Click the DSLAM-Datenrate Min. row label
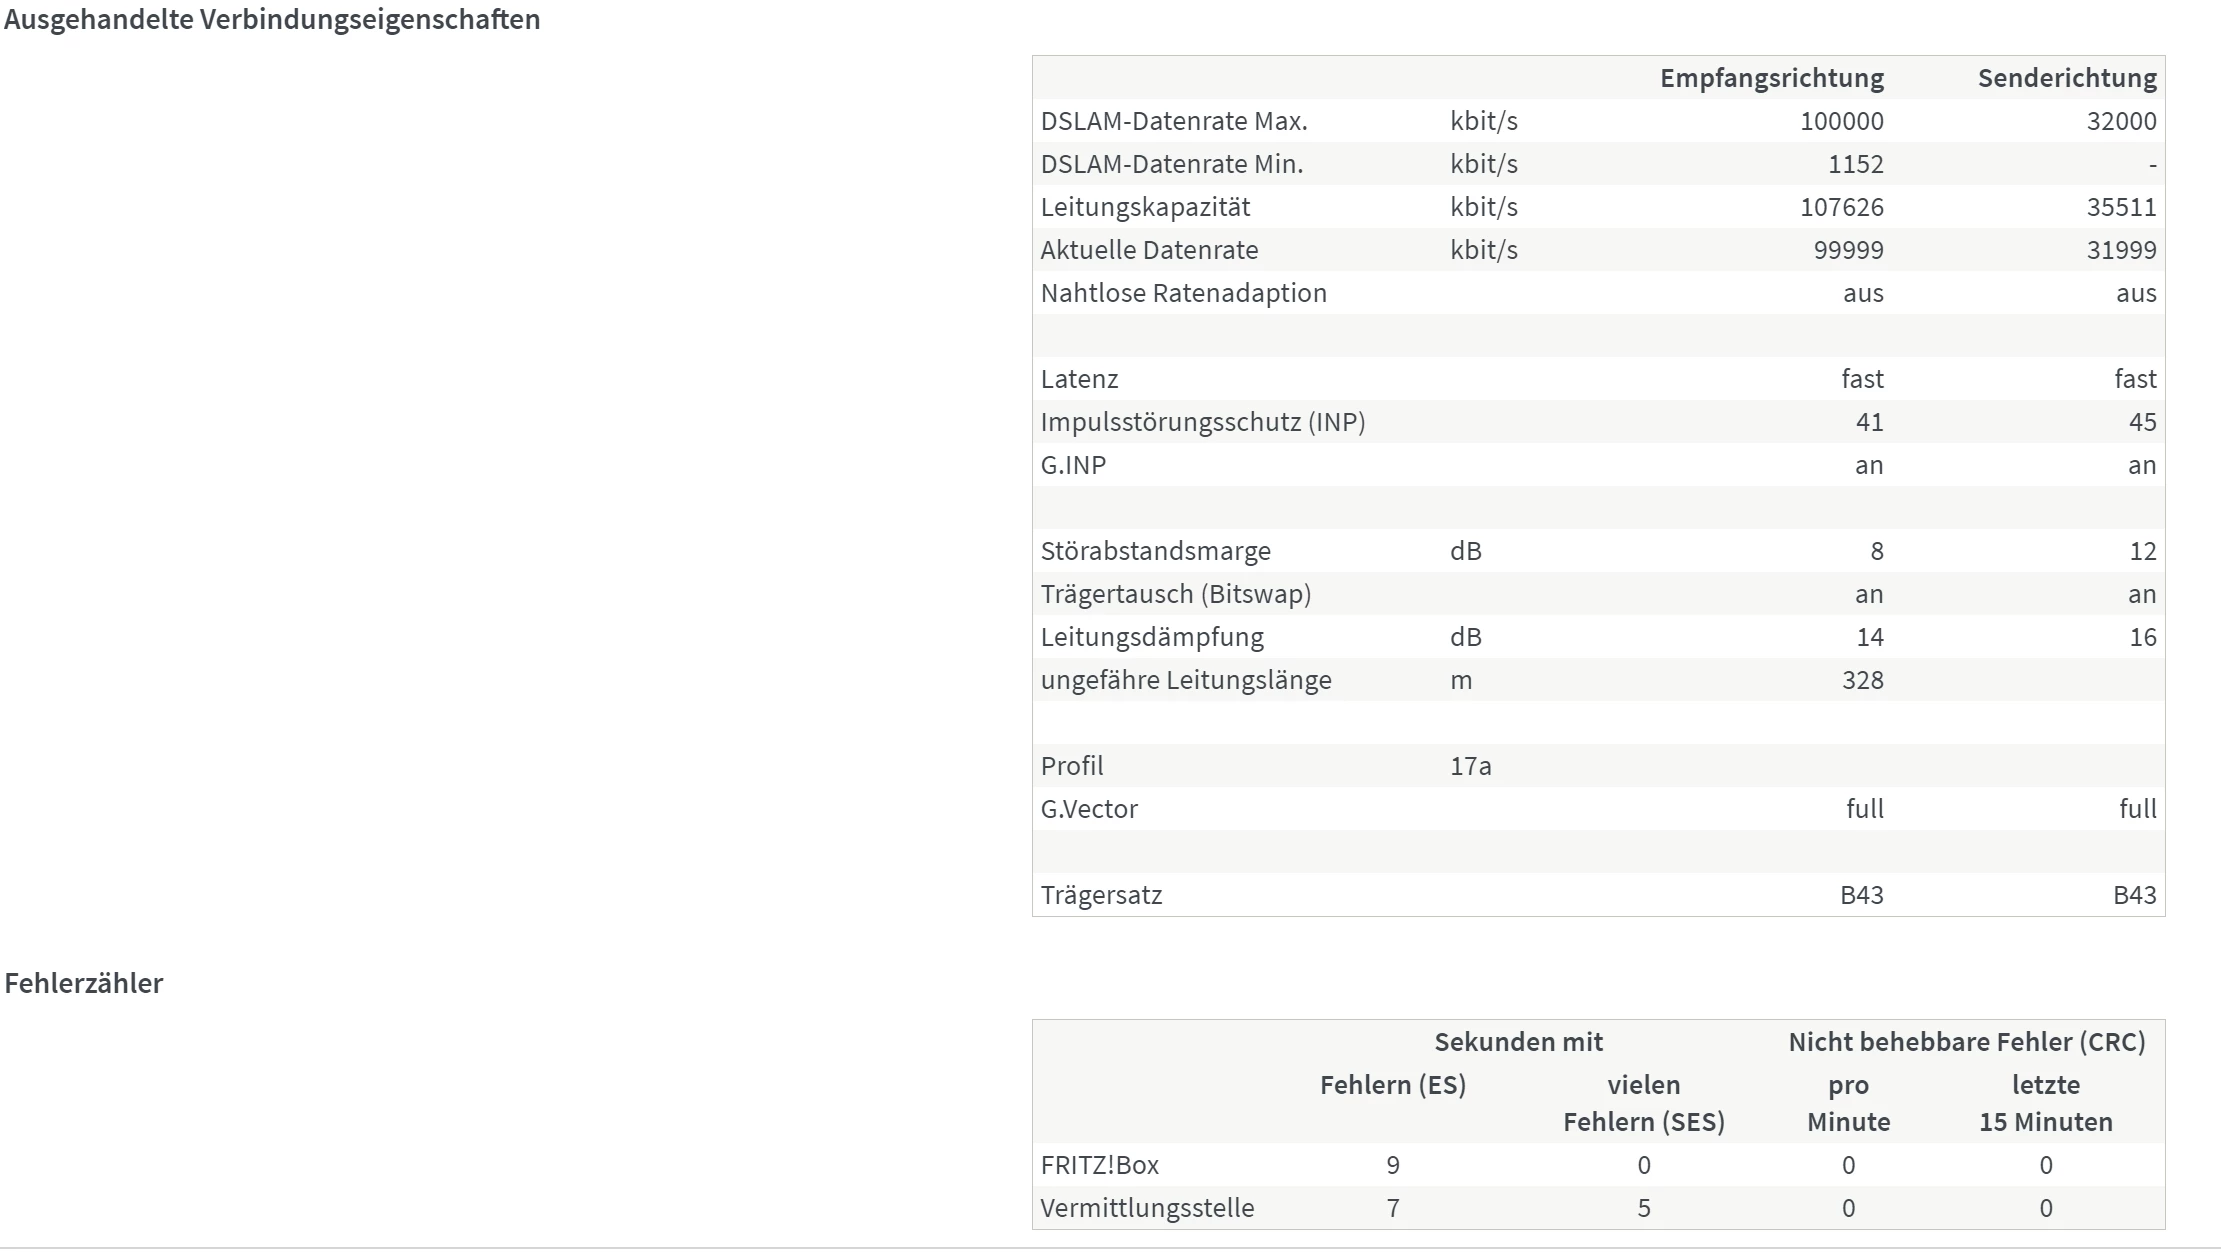This screenshot has width=2221, height=1254. pos(1171,164)
